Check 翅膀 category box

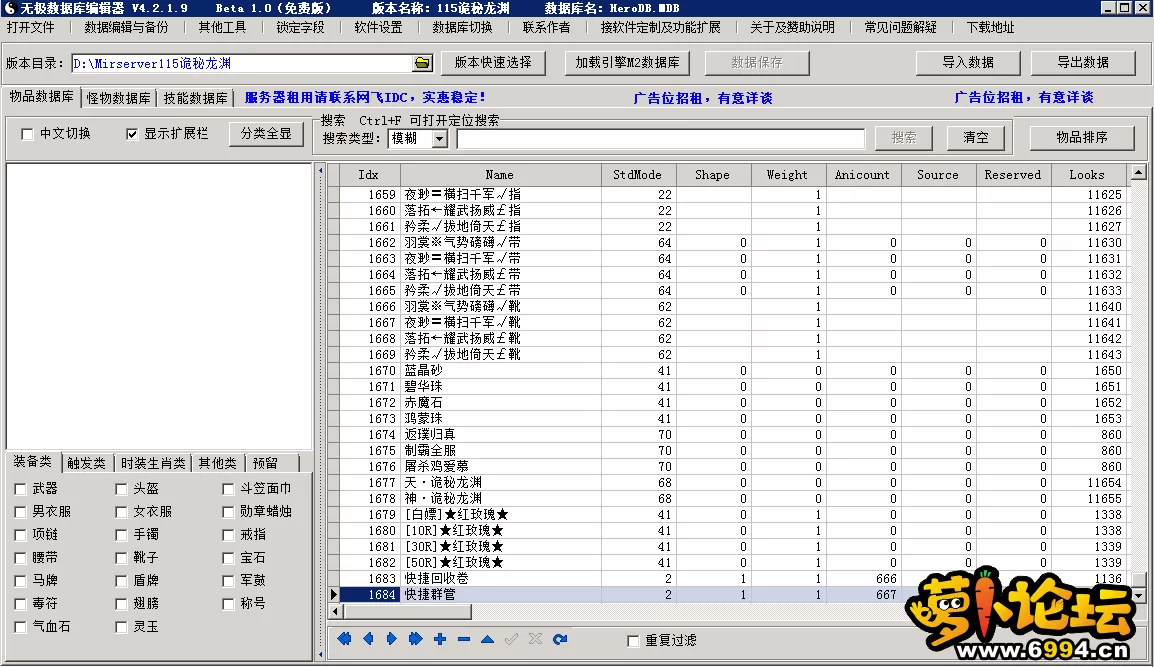click(x=121, y=604)
